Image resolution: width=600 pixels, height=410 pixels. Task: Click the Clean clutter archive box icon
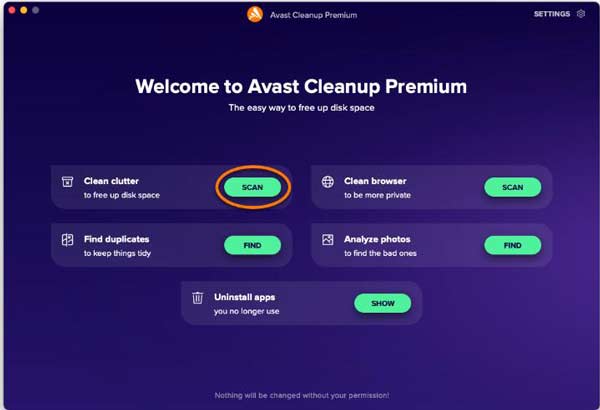67,181
